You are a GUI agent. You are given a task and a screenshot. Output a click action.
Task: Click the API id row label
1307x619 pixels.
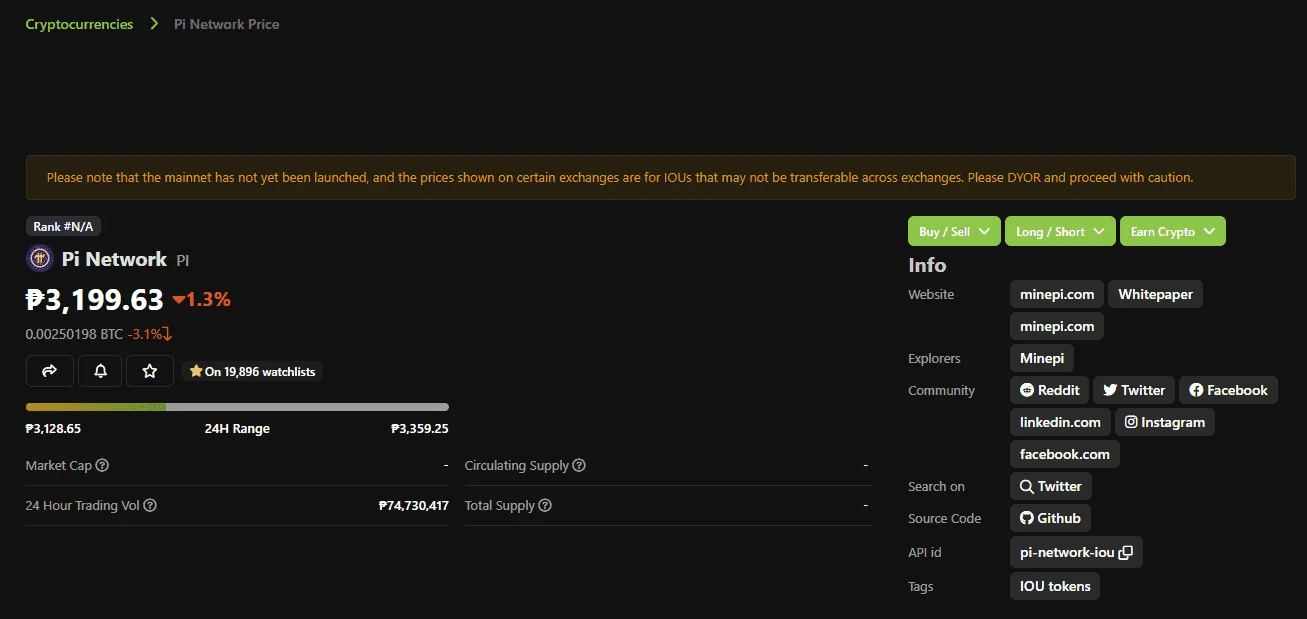coord(925,552)
